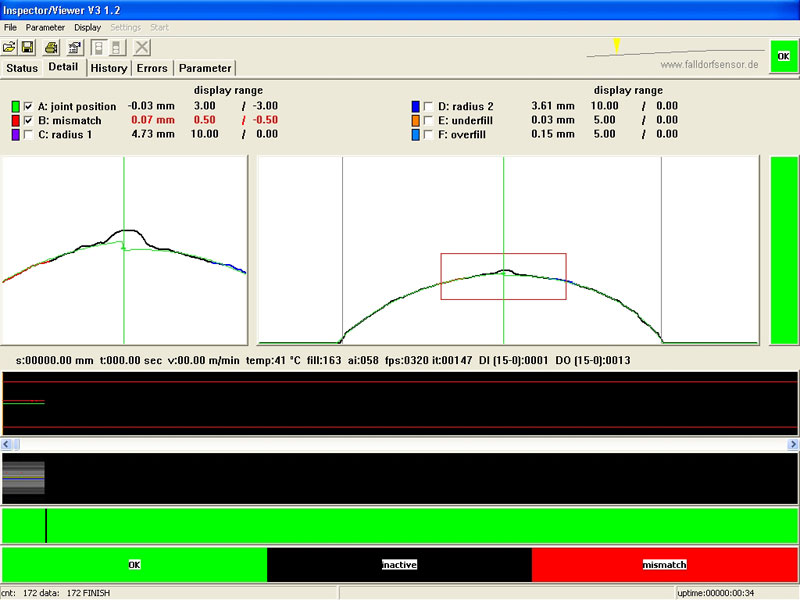Click the v:00.00 m/min speed readout
This screenshot has height=600, width=800.
pos(204,361)
